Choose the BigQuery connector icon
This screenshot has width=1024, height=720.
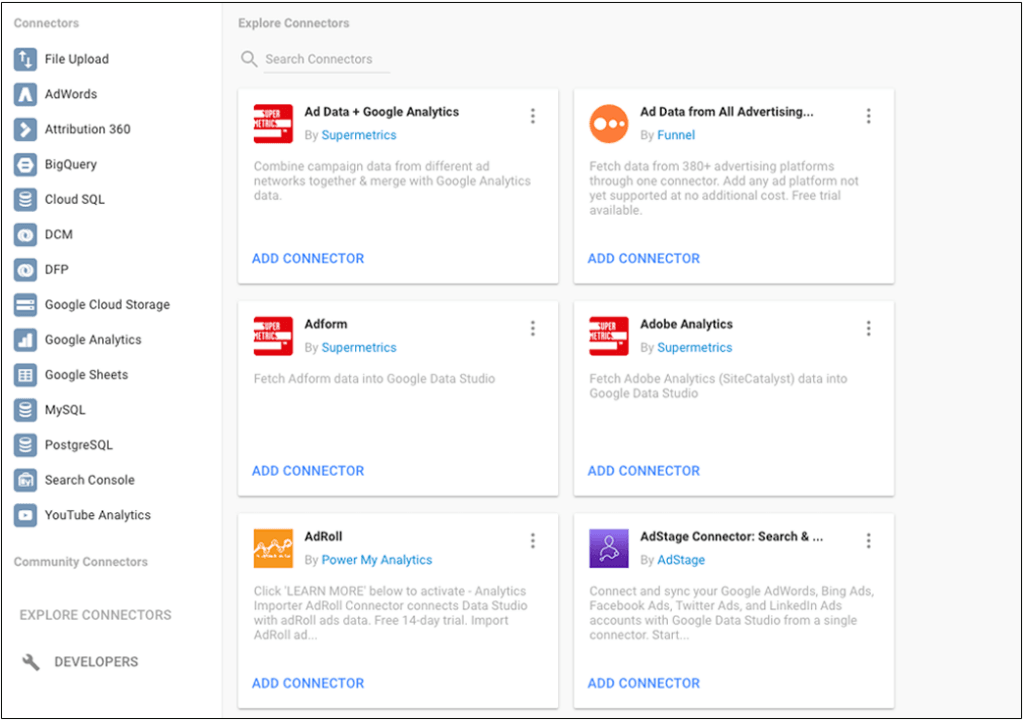(25, 165)
